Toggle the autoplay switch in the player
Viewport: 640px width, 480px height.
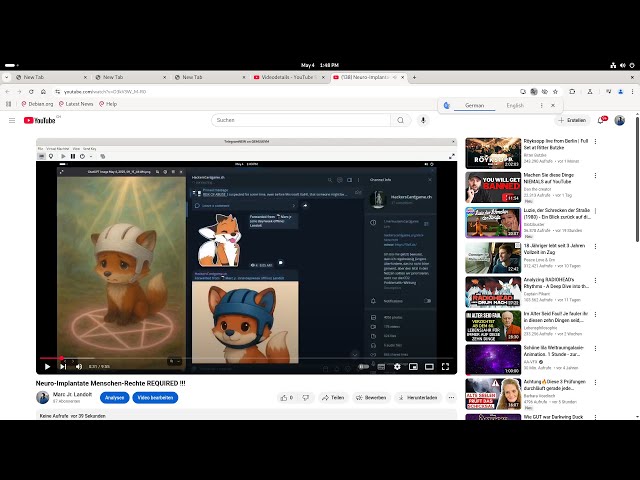(364, 367)
